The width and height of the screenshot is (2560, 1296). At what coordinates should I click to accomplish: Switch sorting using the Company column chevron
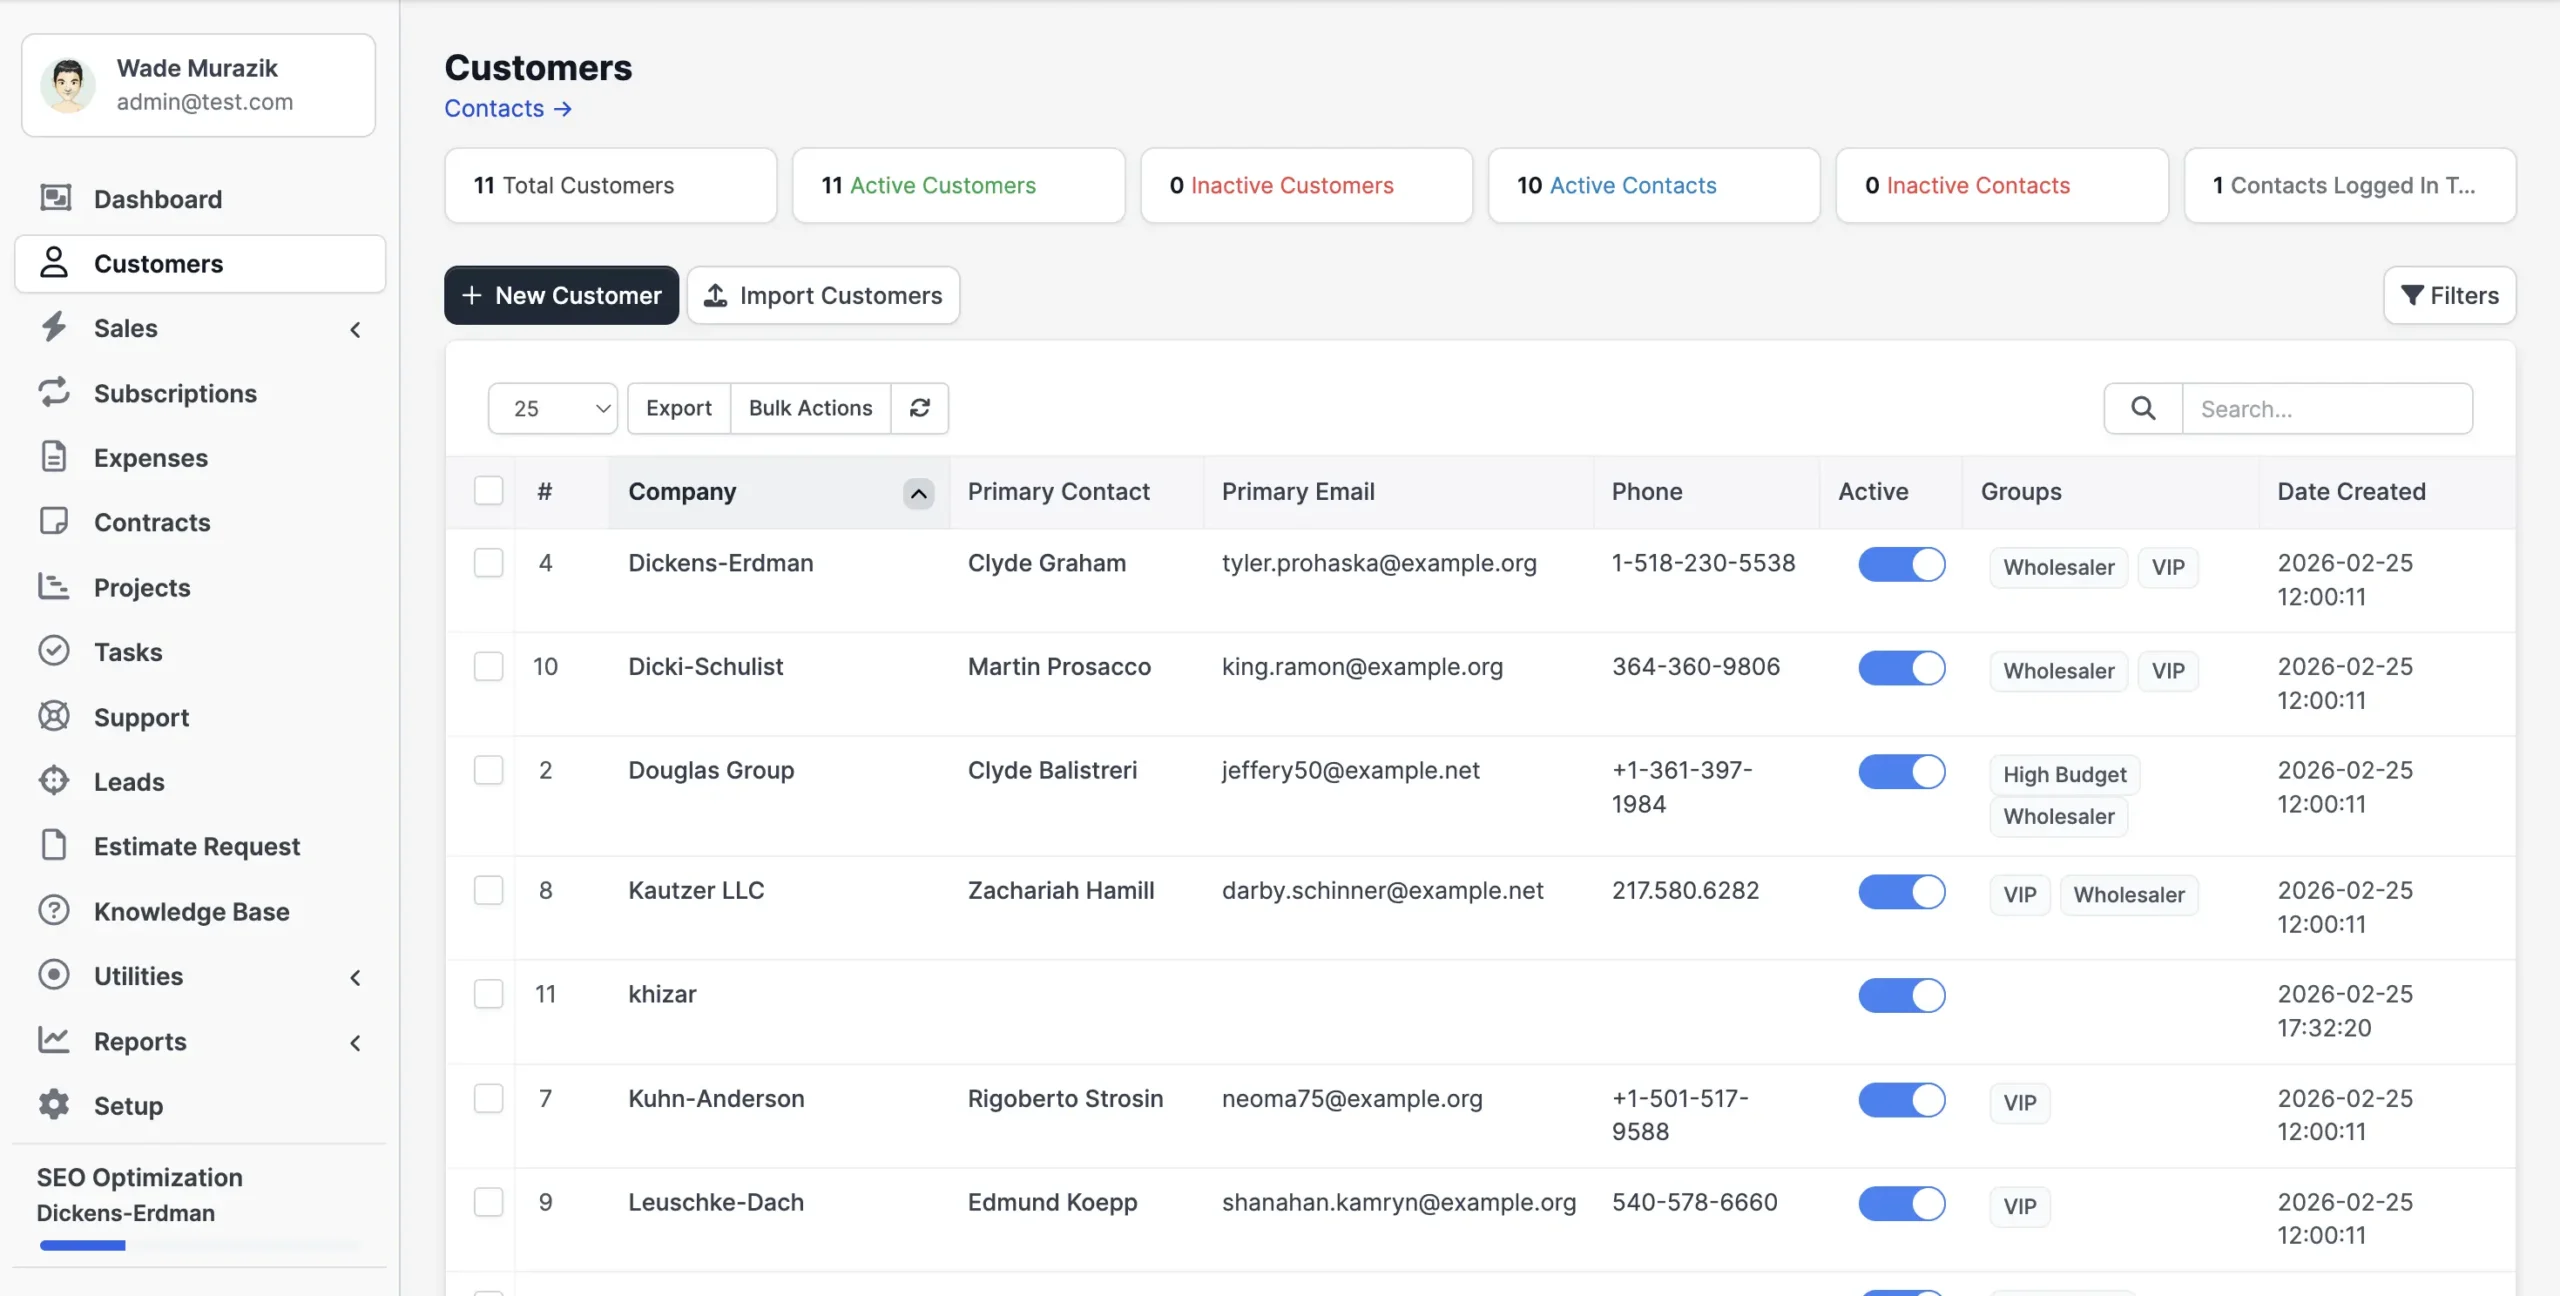pyautogui.click(x=917, y=492)
